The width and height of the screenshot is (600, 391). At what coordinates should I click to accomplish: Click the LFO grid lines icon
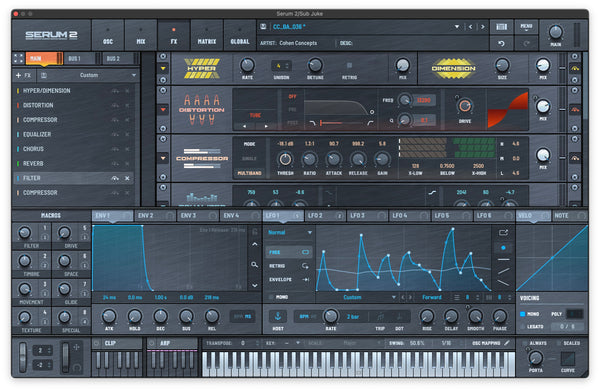tap(457, 297)
